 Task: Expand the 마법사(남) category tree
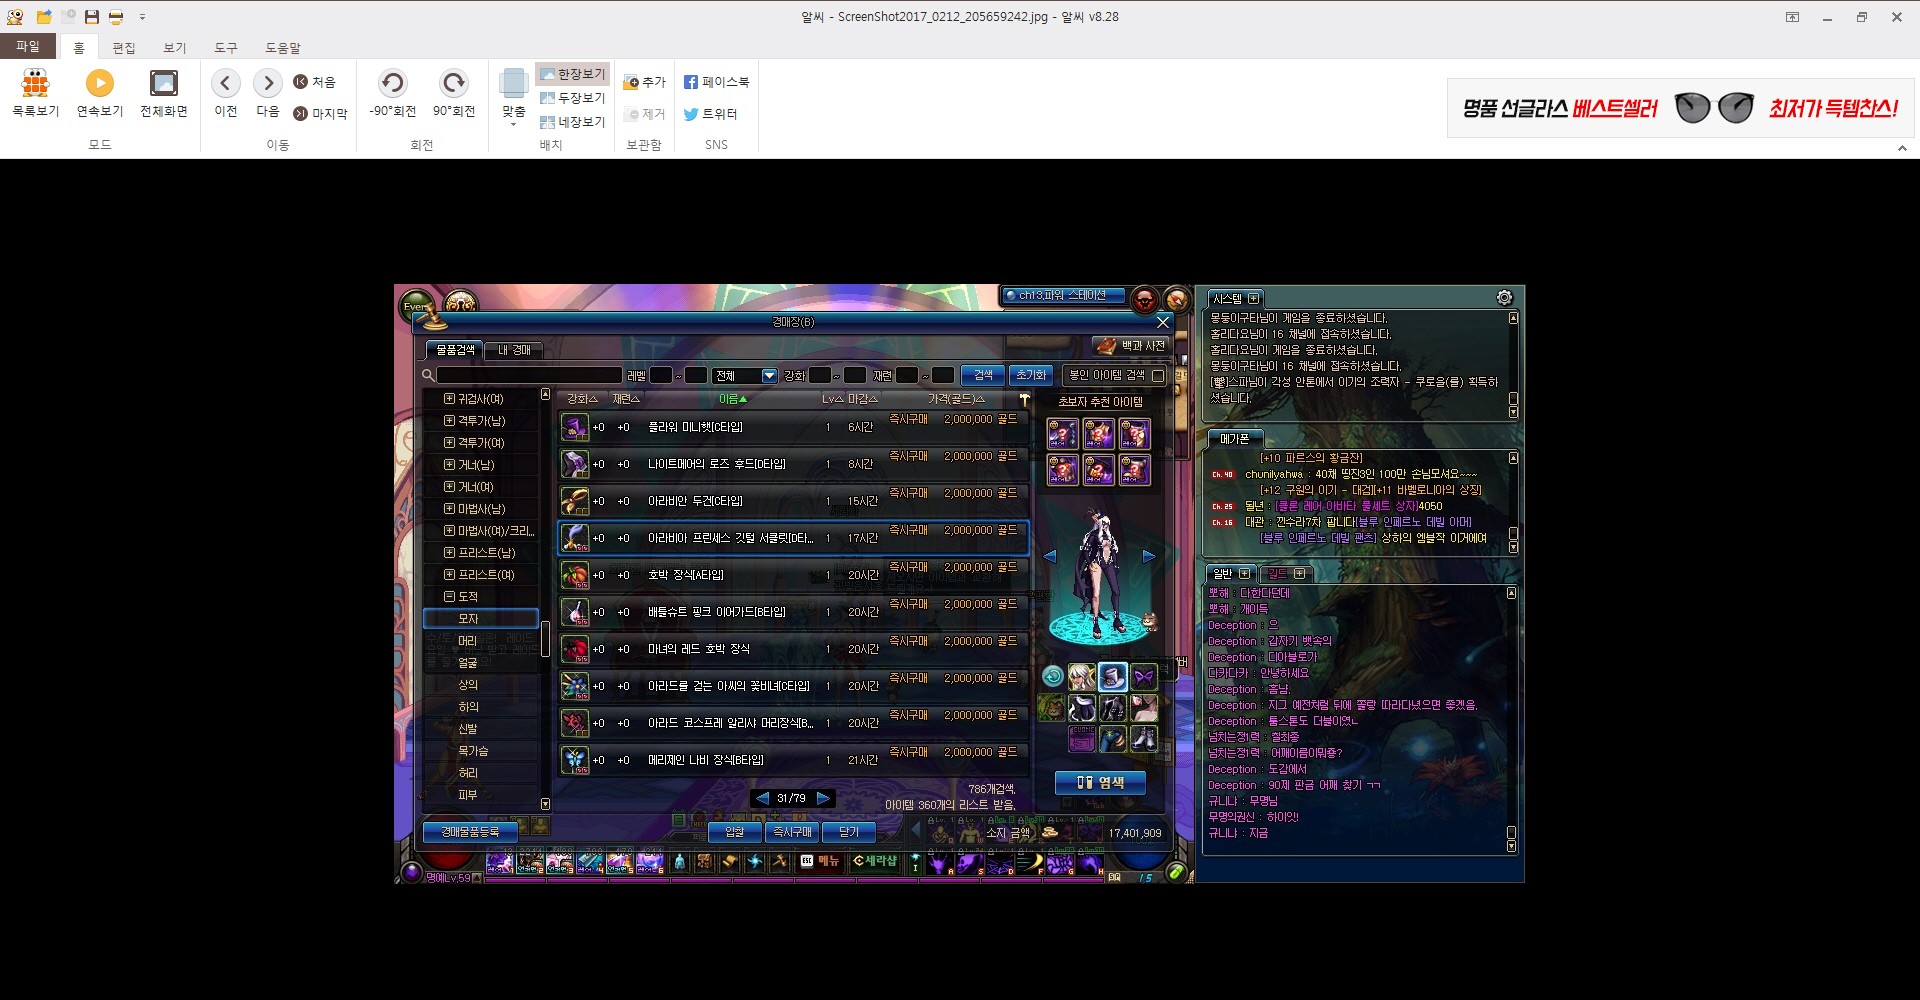449,509
